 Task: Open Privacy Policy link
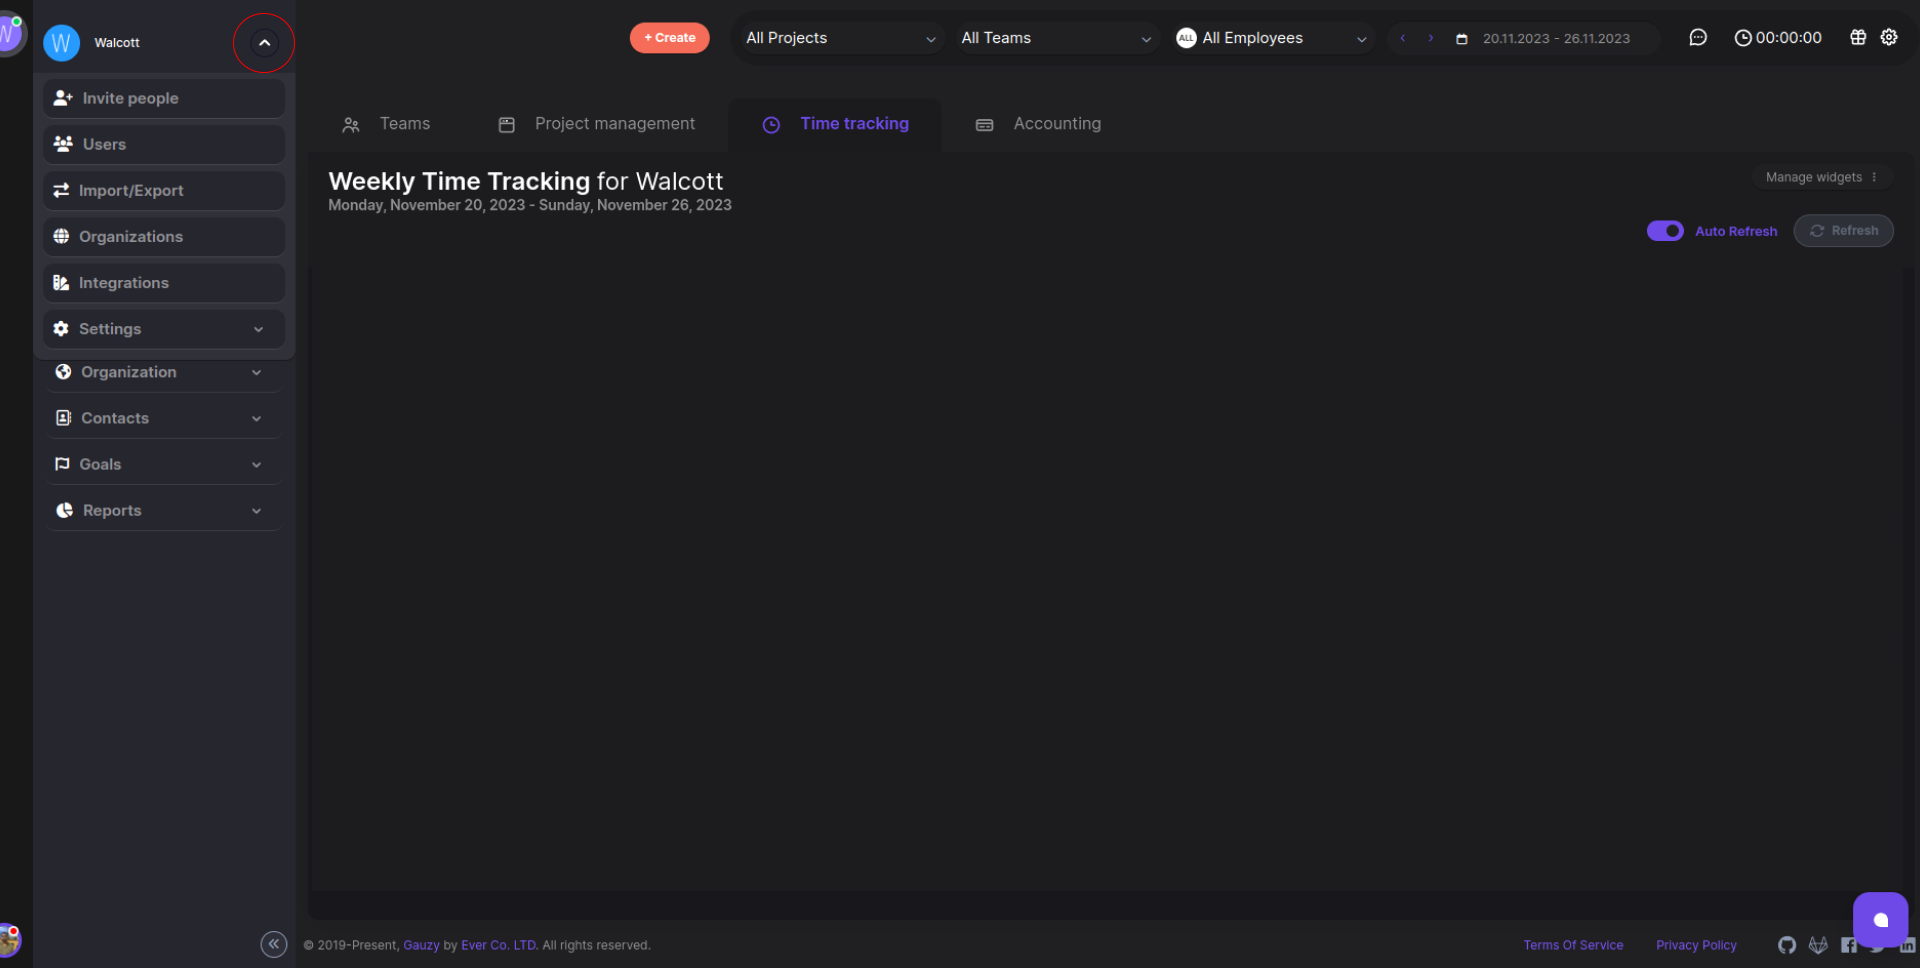(x=1696, y=945)
